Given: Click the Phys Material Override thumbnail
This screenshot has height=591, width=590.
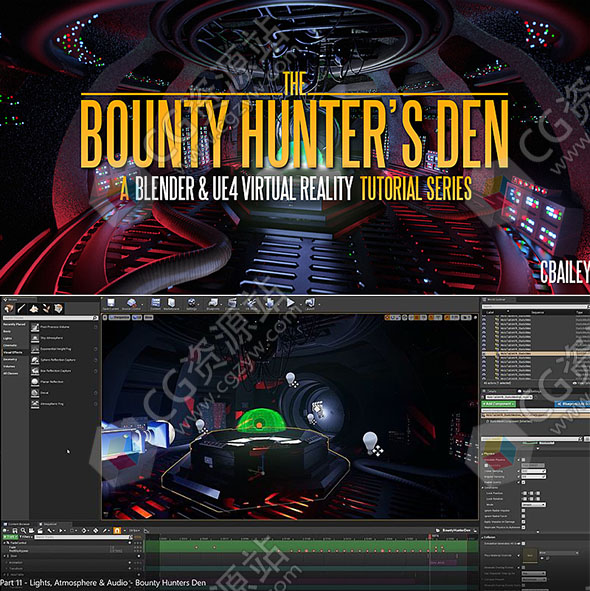Looking at the screenshot, I should 530,555.
